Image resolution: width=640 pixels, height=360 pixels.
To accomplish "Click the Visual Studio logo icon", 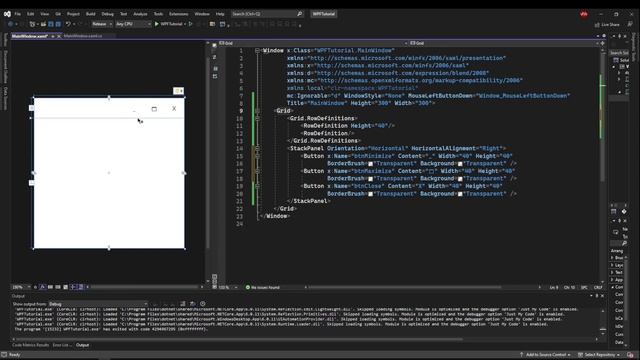I will [7, 14].
